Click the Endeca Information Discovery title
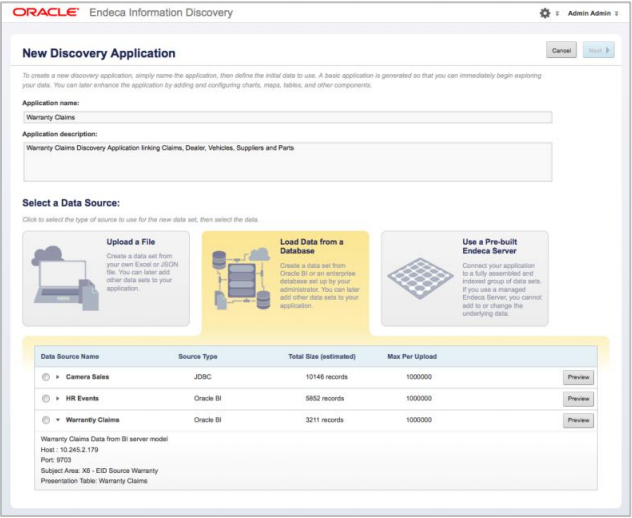Viewport: 632px width, 518px height. point(161,12)
